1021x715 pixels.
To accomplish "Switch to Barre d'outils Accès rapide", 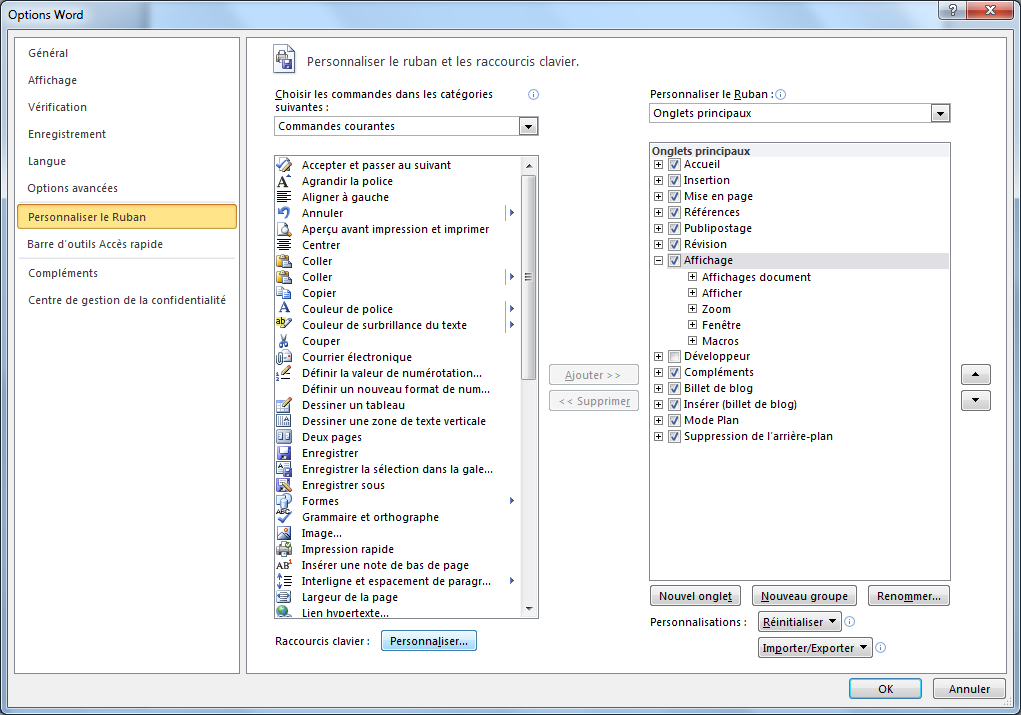I will (x=95, y=244).
